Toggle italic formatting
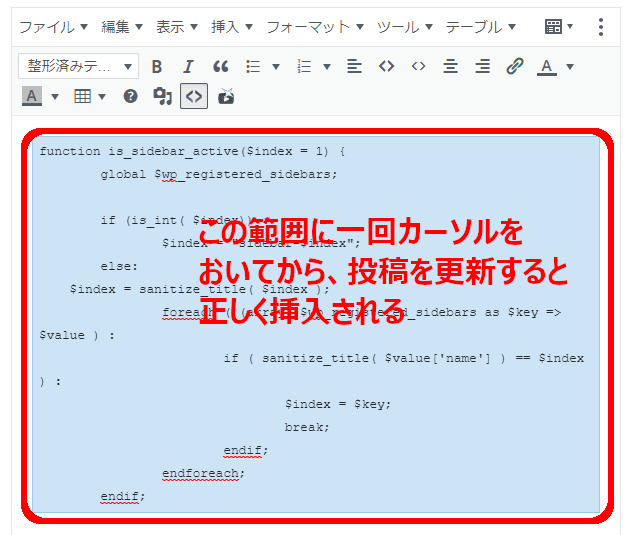The image size is (628, 535). (x=188, y=67)
